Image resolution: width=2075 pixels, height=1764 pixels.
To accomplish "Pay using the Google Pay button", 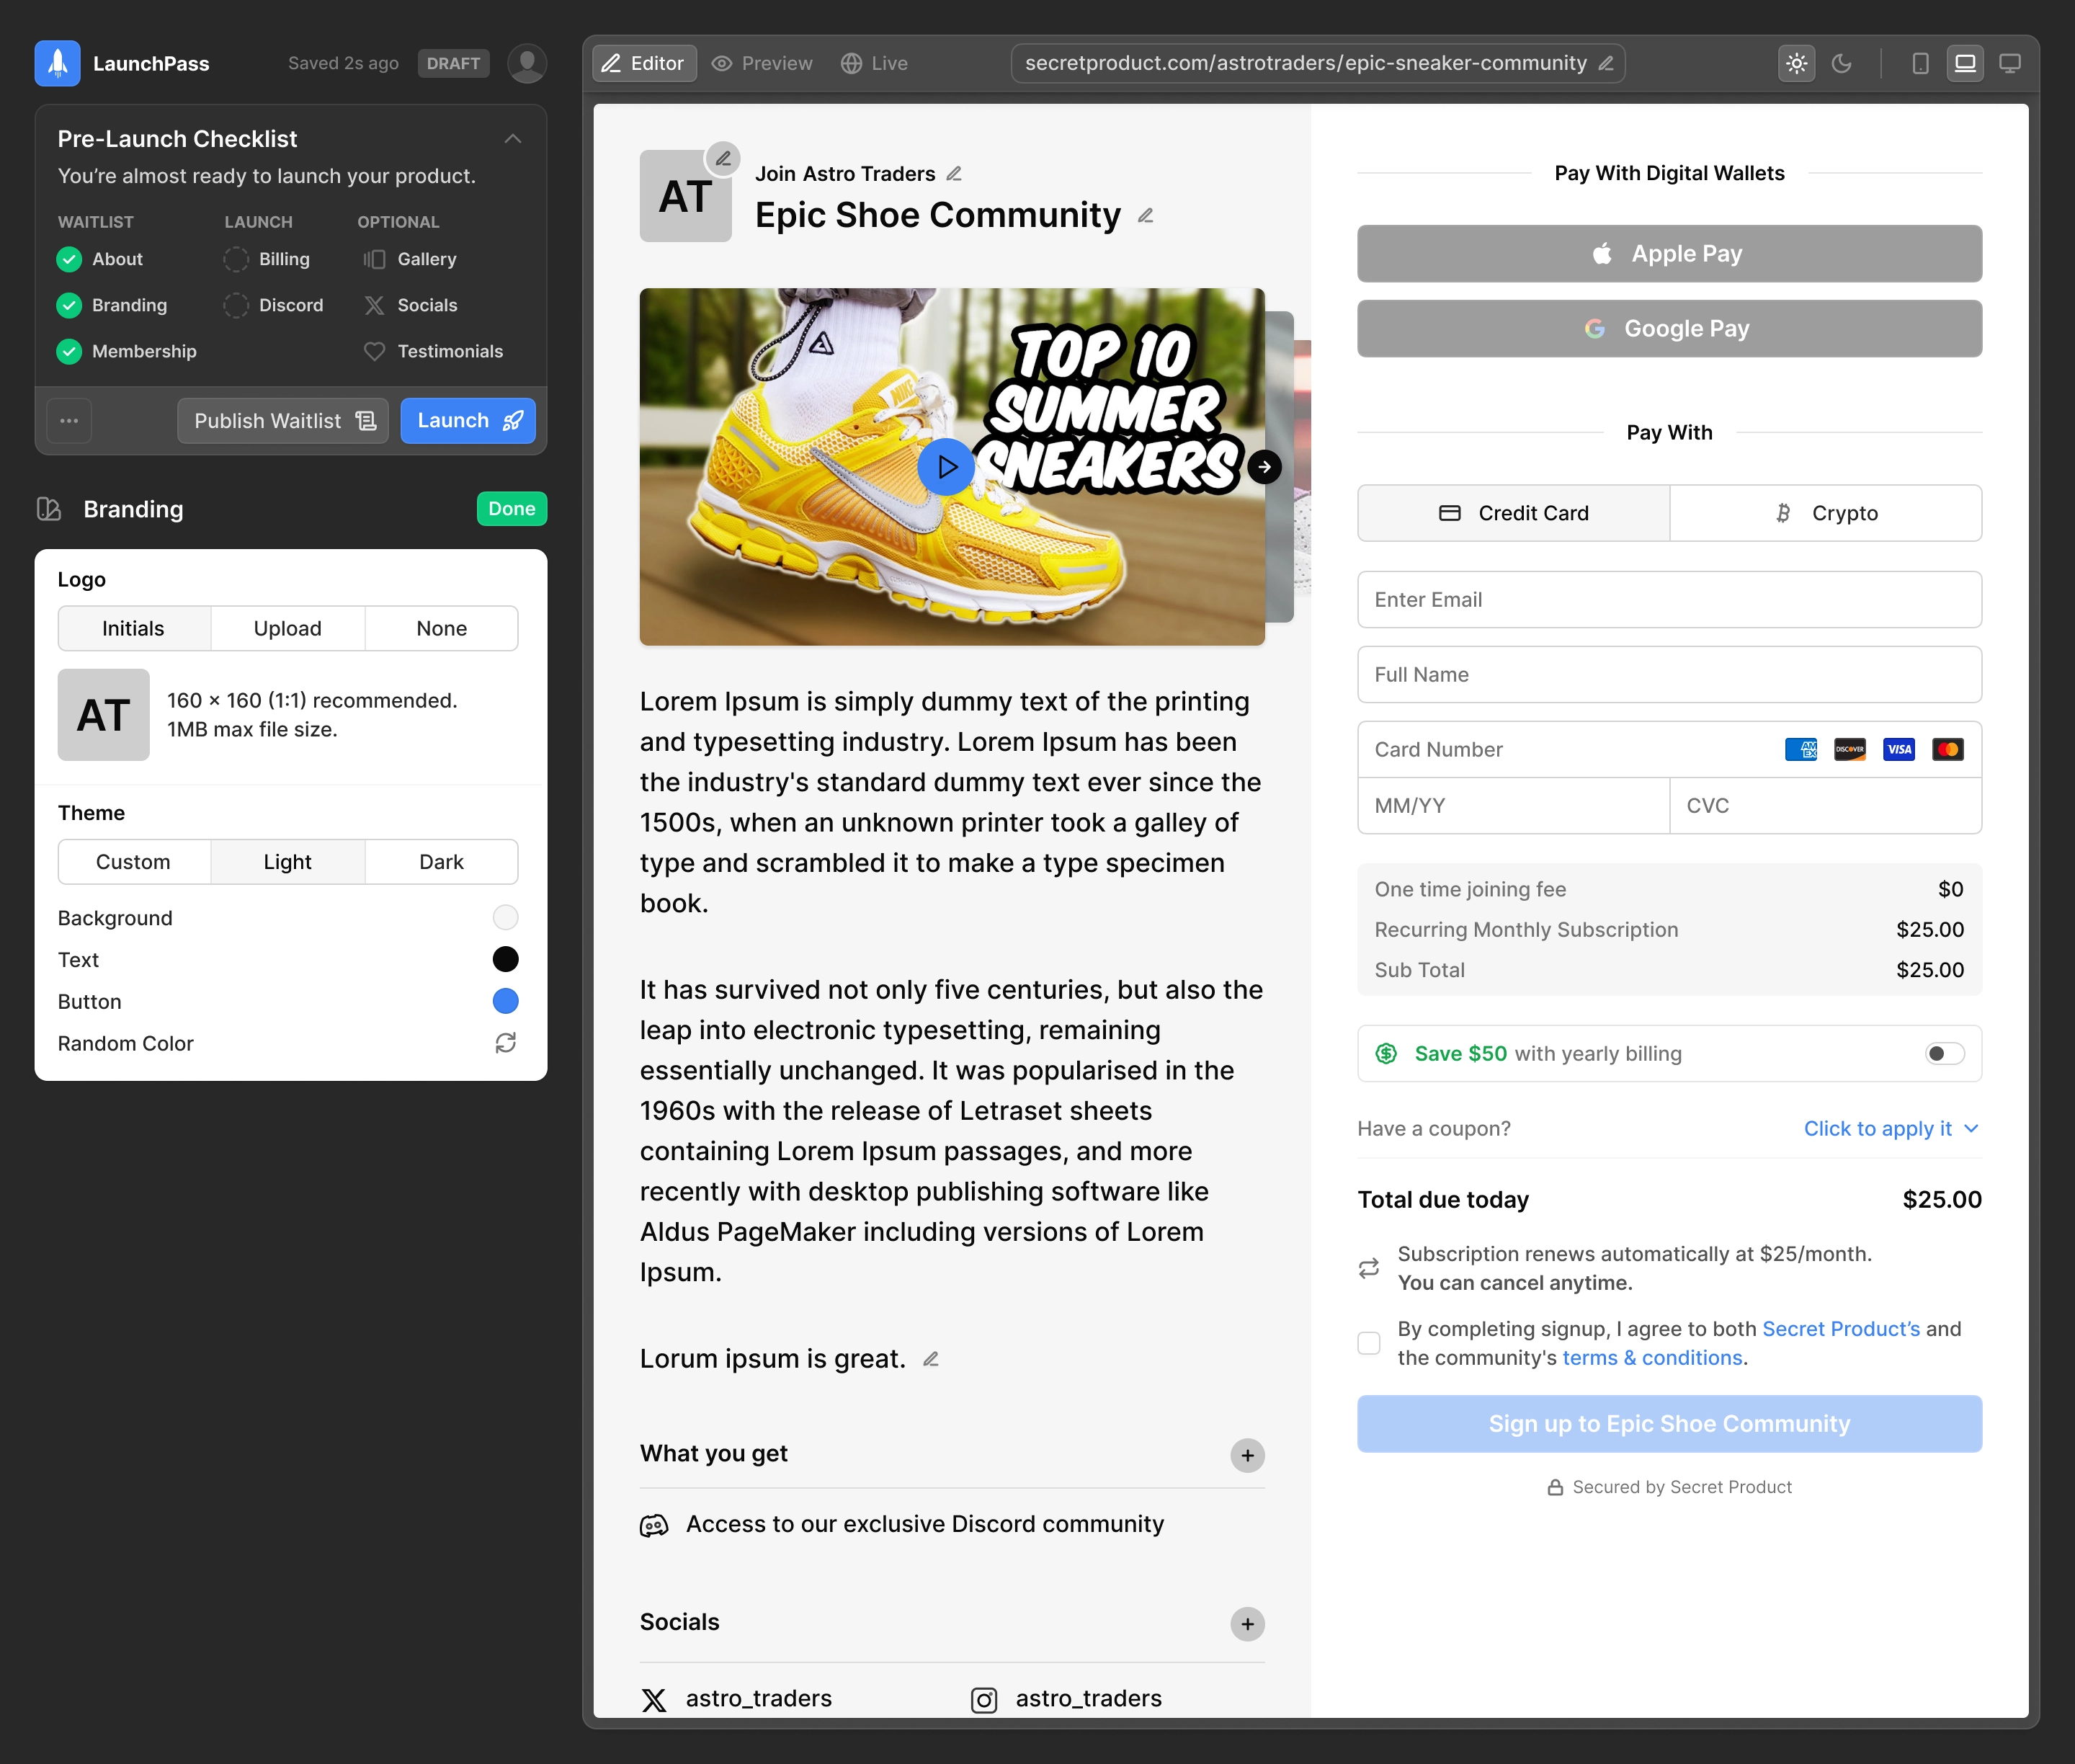I will 1669,329.
